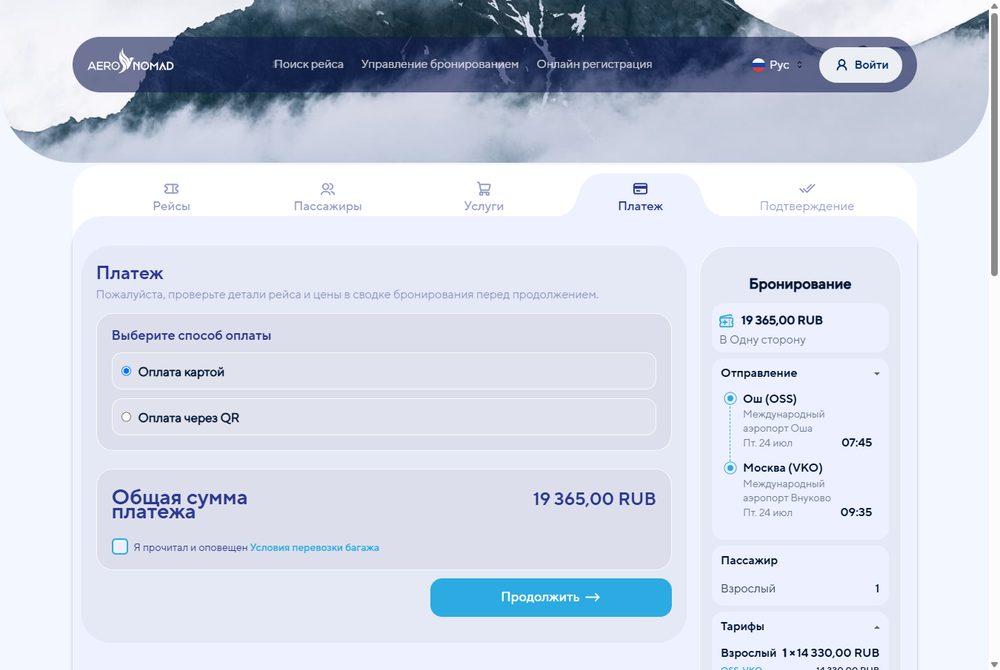Click the ticket price icon in Бронирование
This screenshot has height=670, width=1000.
726,321
